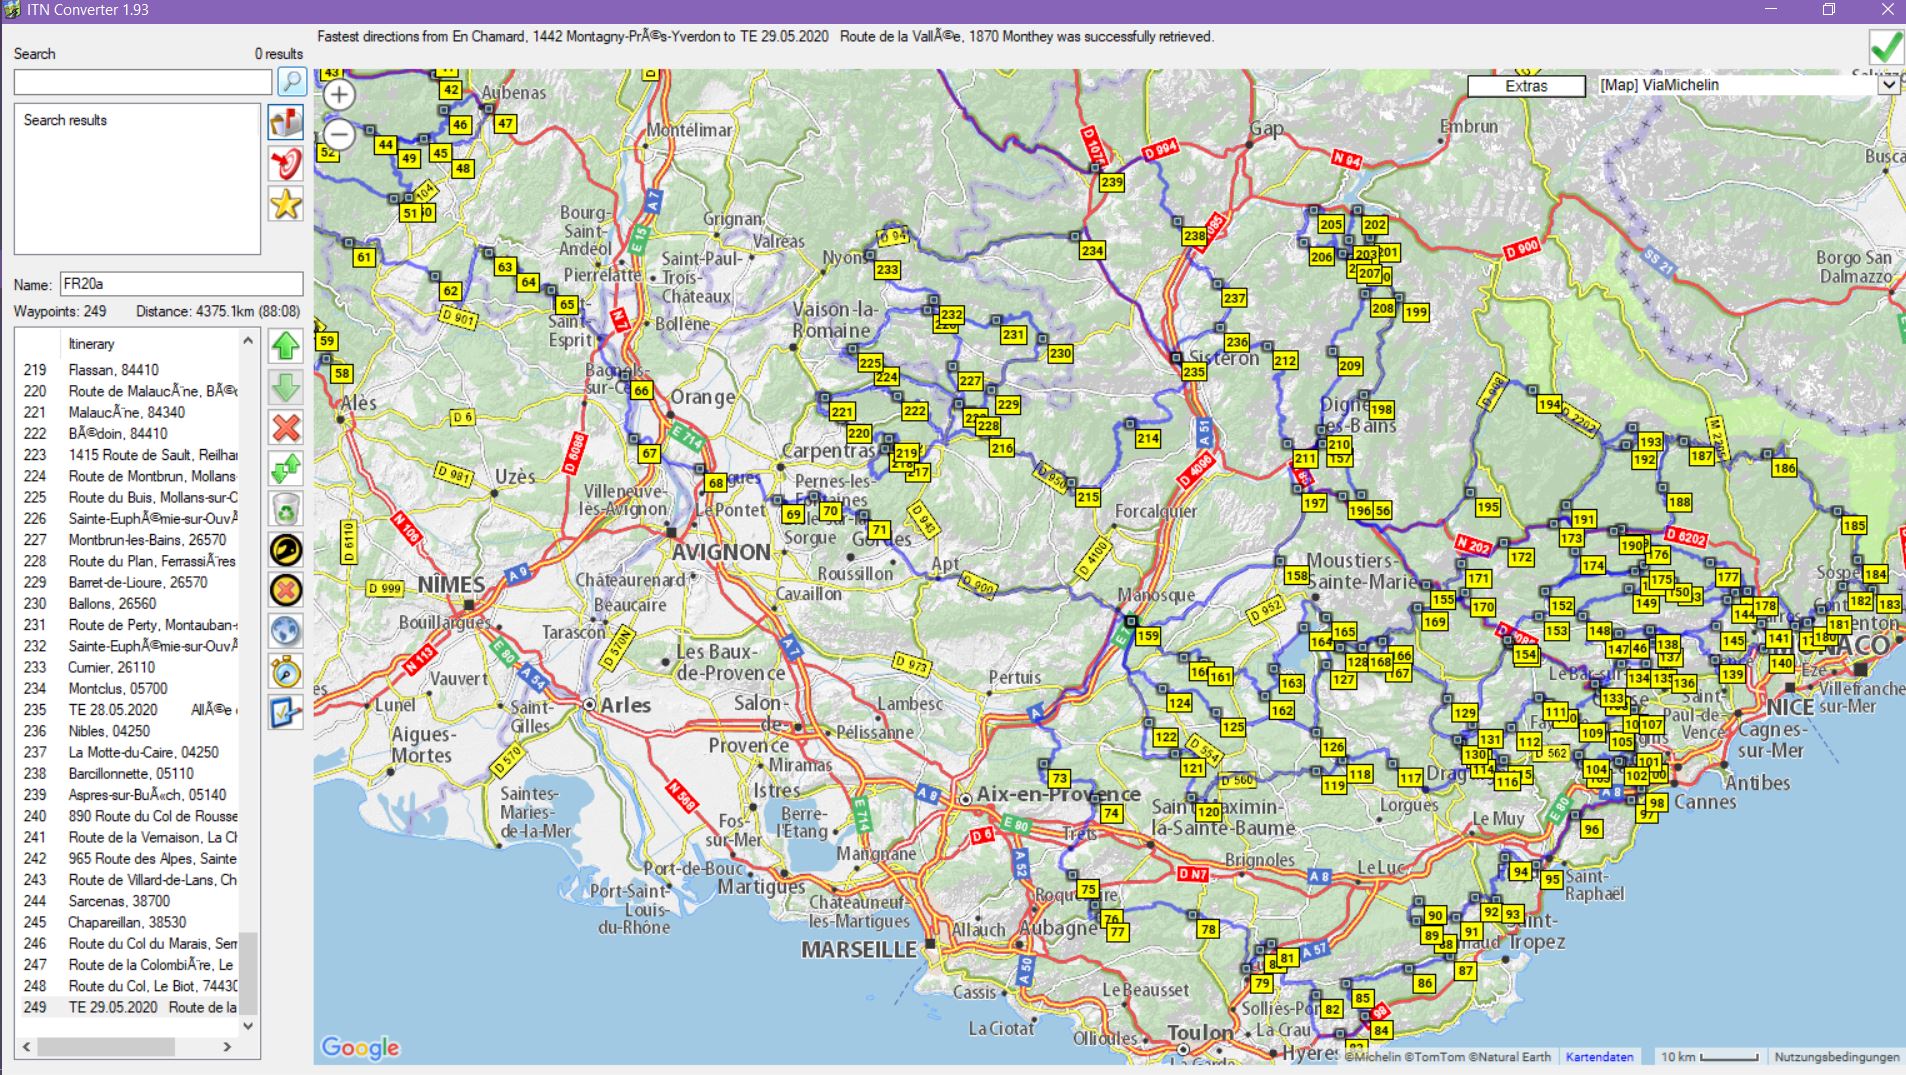Click the magnifier search icon
The width and height of the screenshot is (1906, 1075).
tap(291, 81)
